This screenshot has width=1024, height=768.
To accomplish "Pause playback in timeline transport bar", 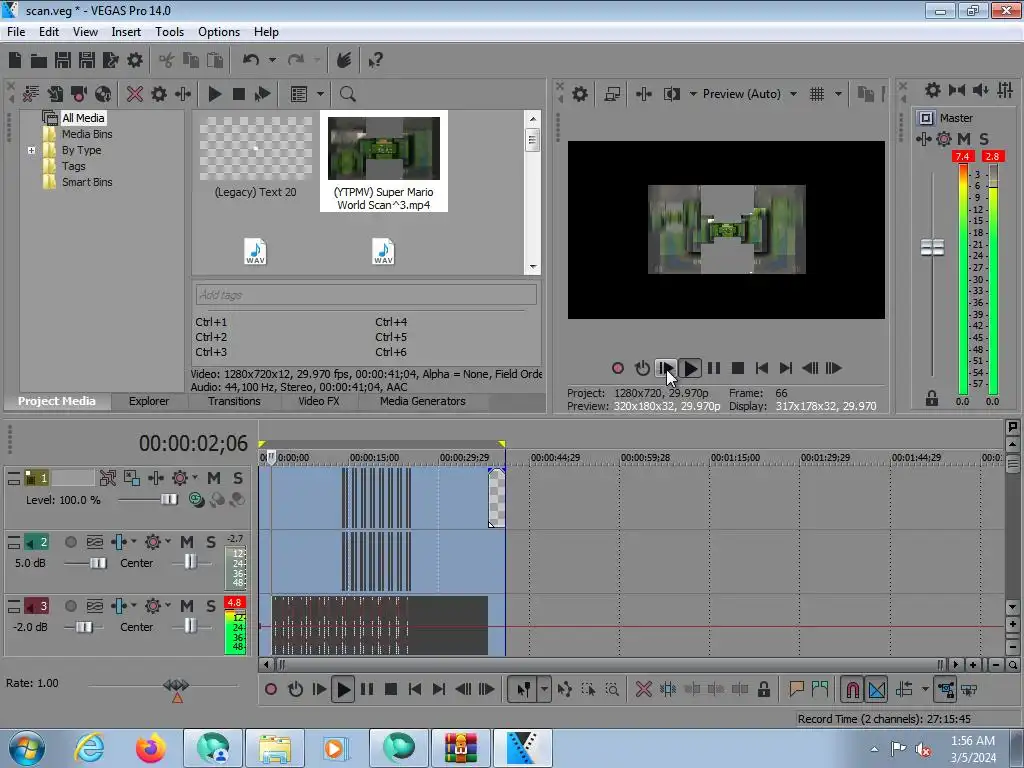I will pos(367,689).
